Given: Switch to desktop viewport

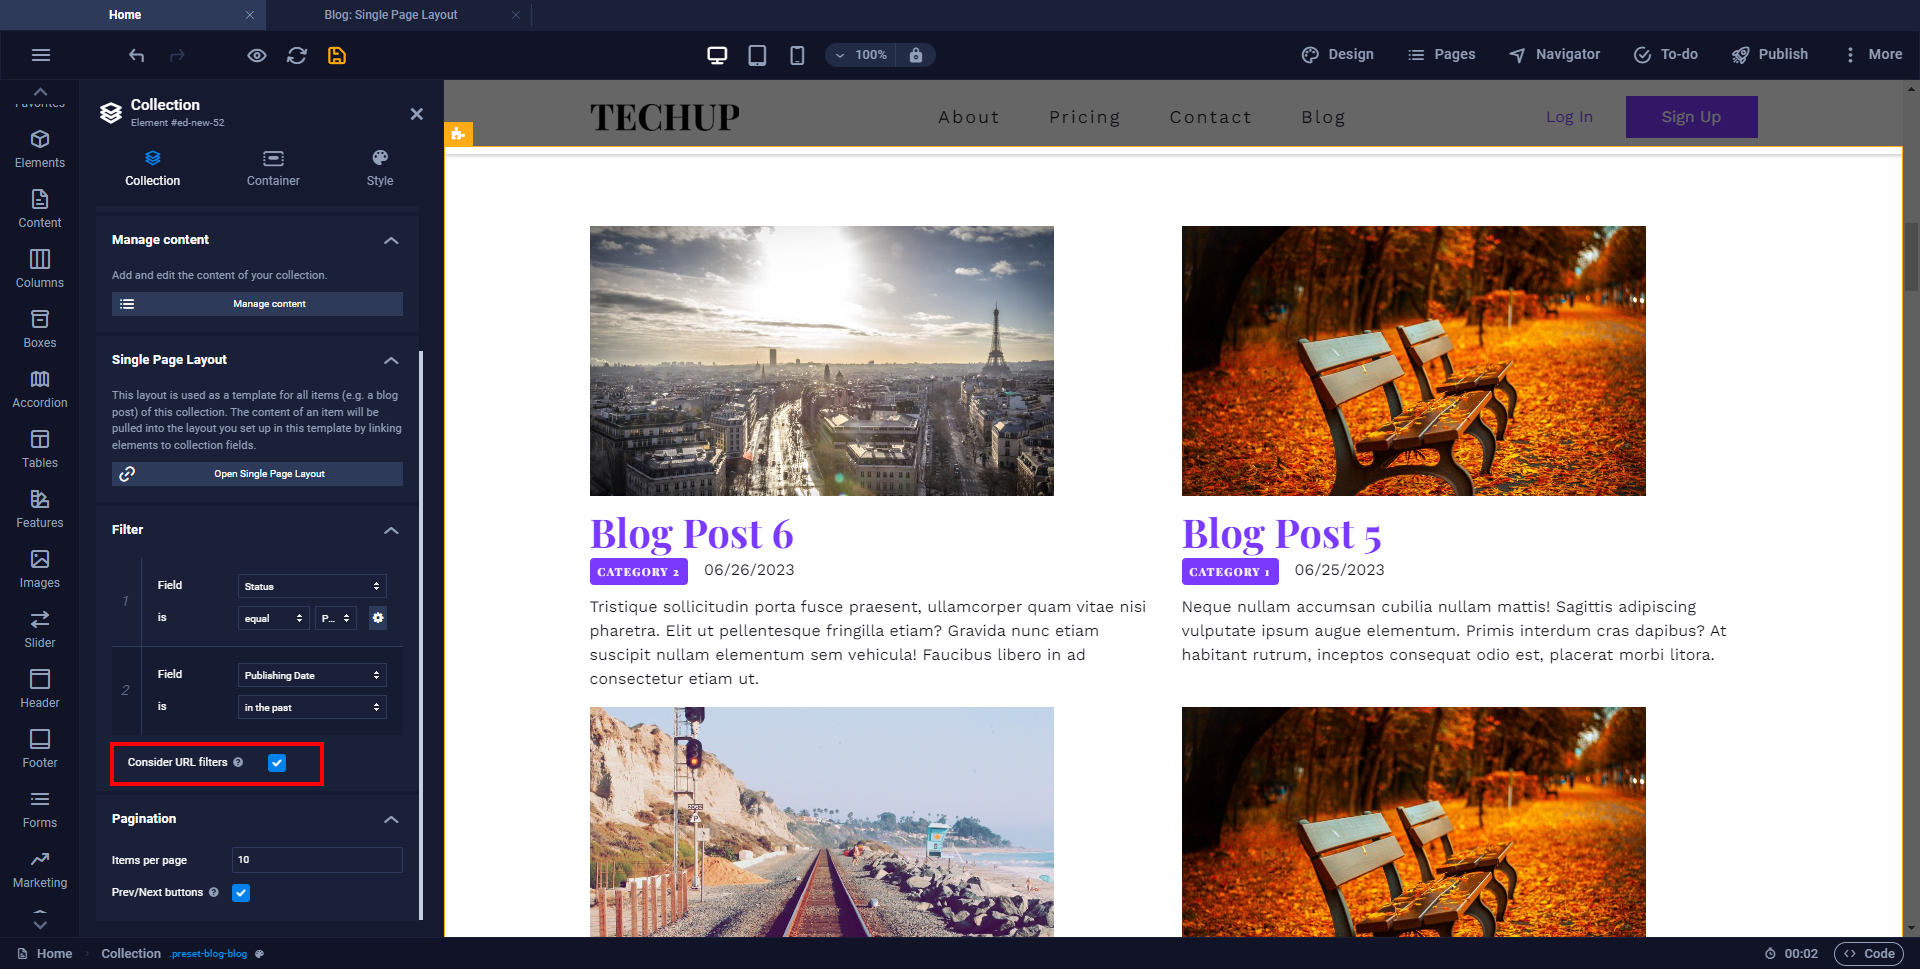Looking at the screenshot, I should coord(717,55).
